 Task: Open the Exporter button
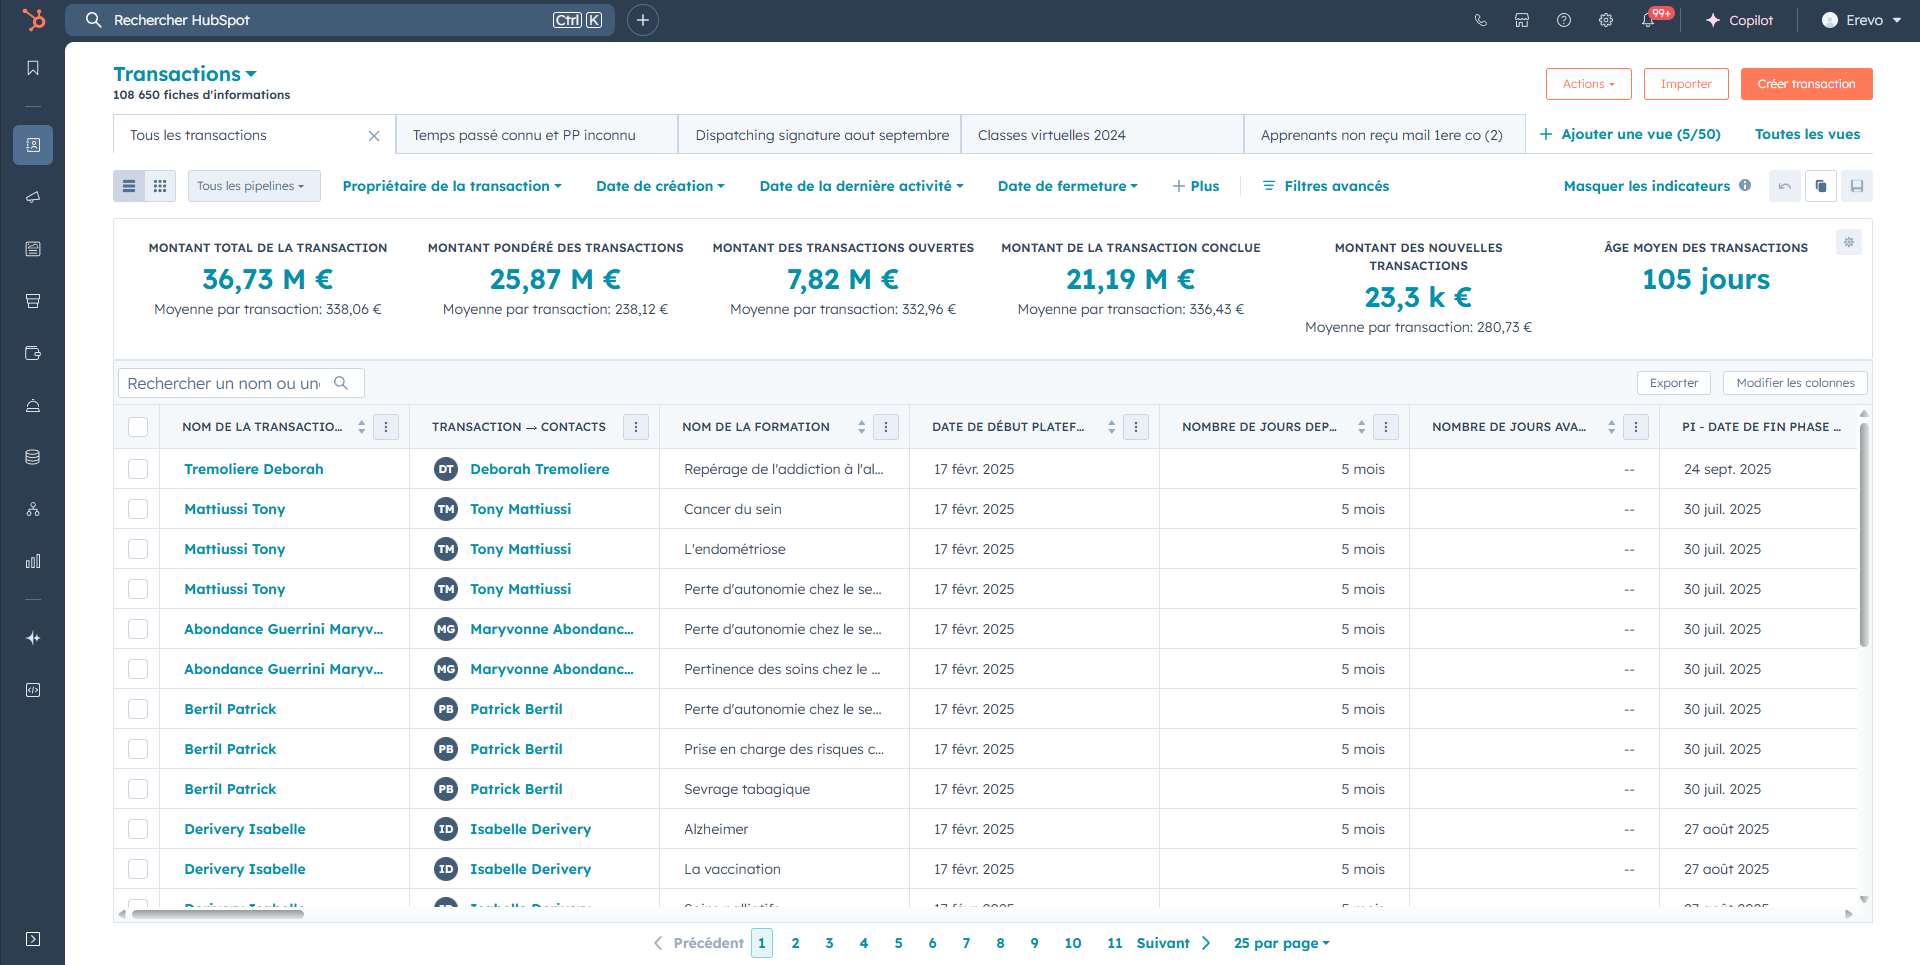point(1674,383)
